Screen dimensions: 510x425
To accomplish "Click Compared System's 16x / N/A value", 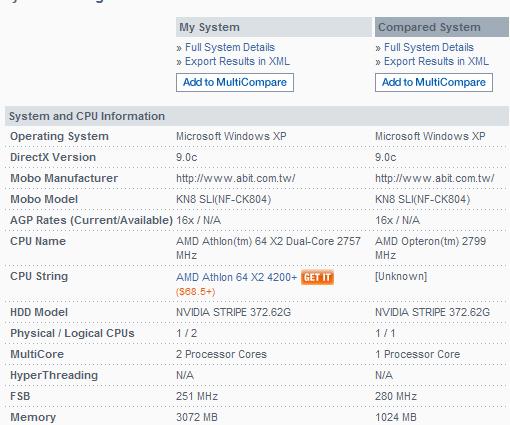I will [397, 220].
